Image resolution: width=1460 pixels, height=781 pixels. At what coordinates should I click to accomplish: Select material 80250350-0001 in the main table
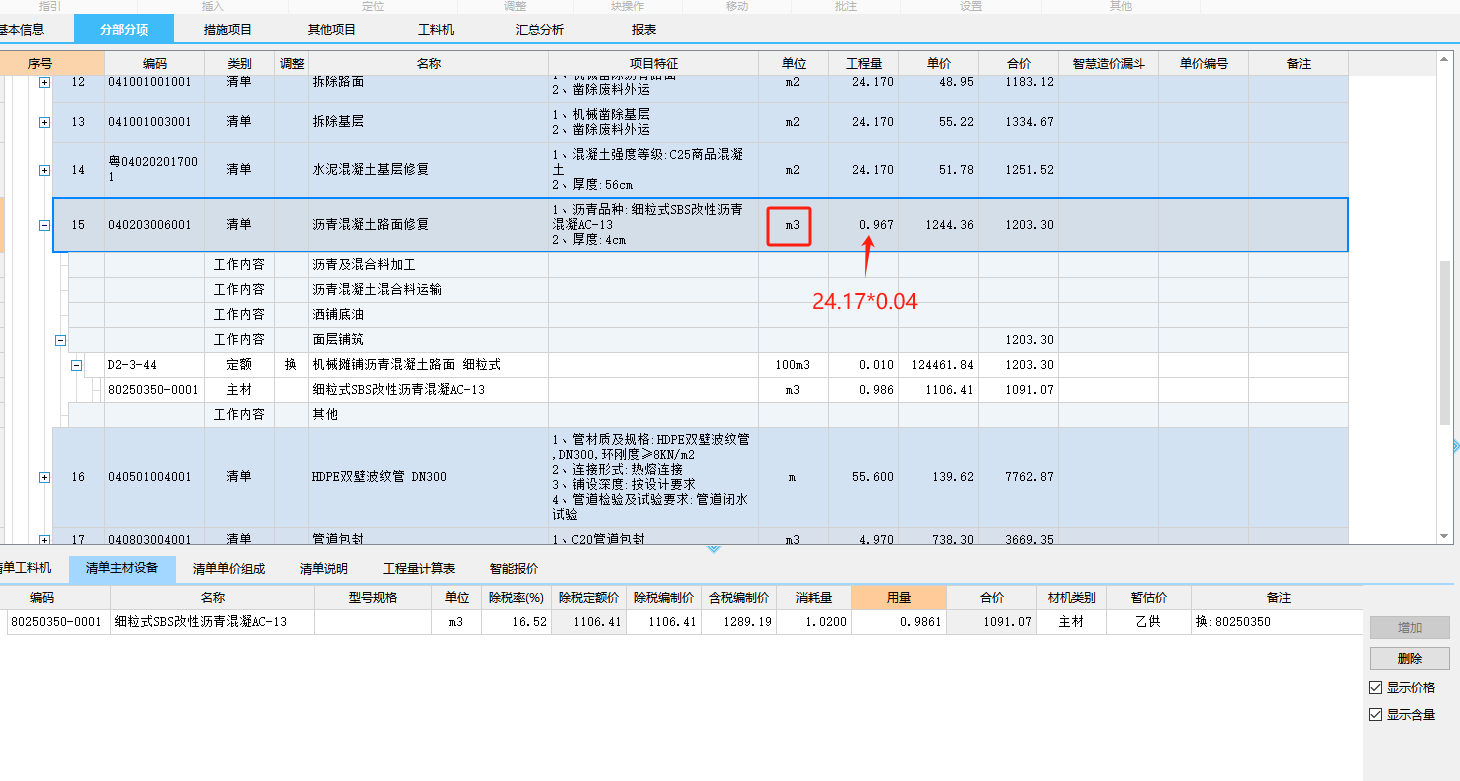point(153,390)
